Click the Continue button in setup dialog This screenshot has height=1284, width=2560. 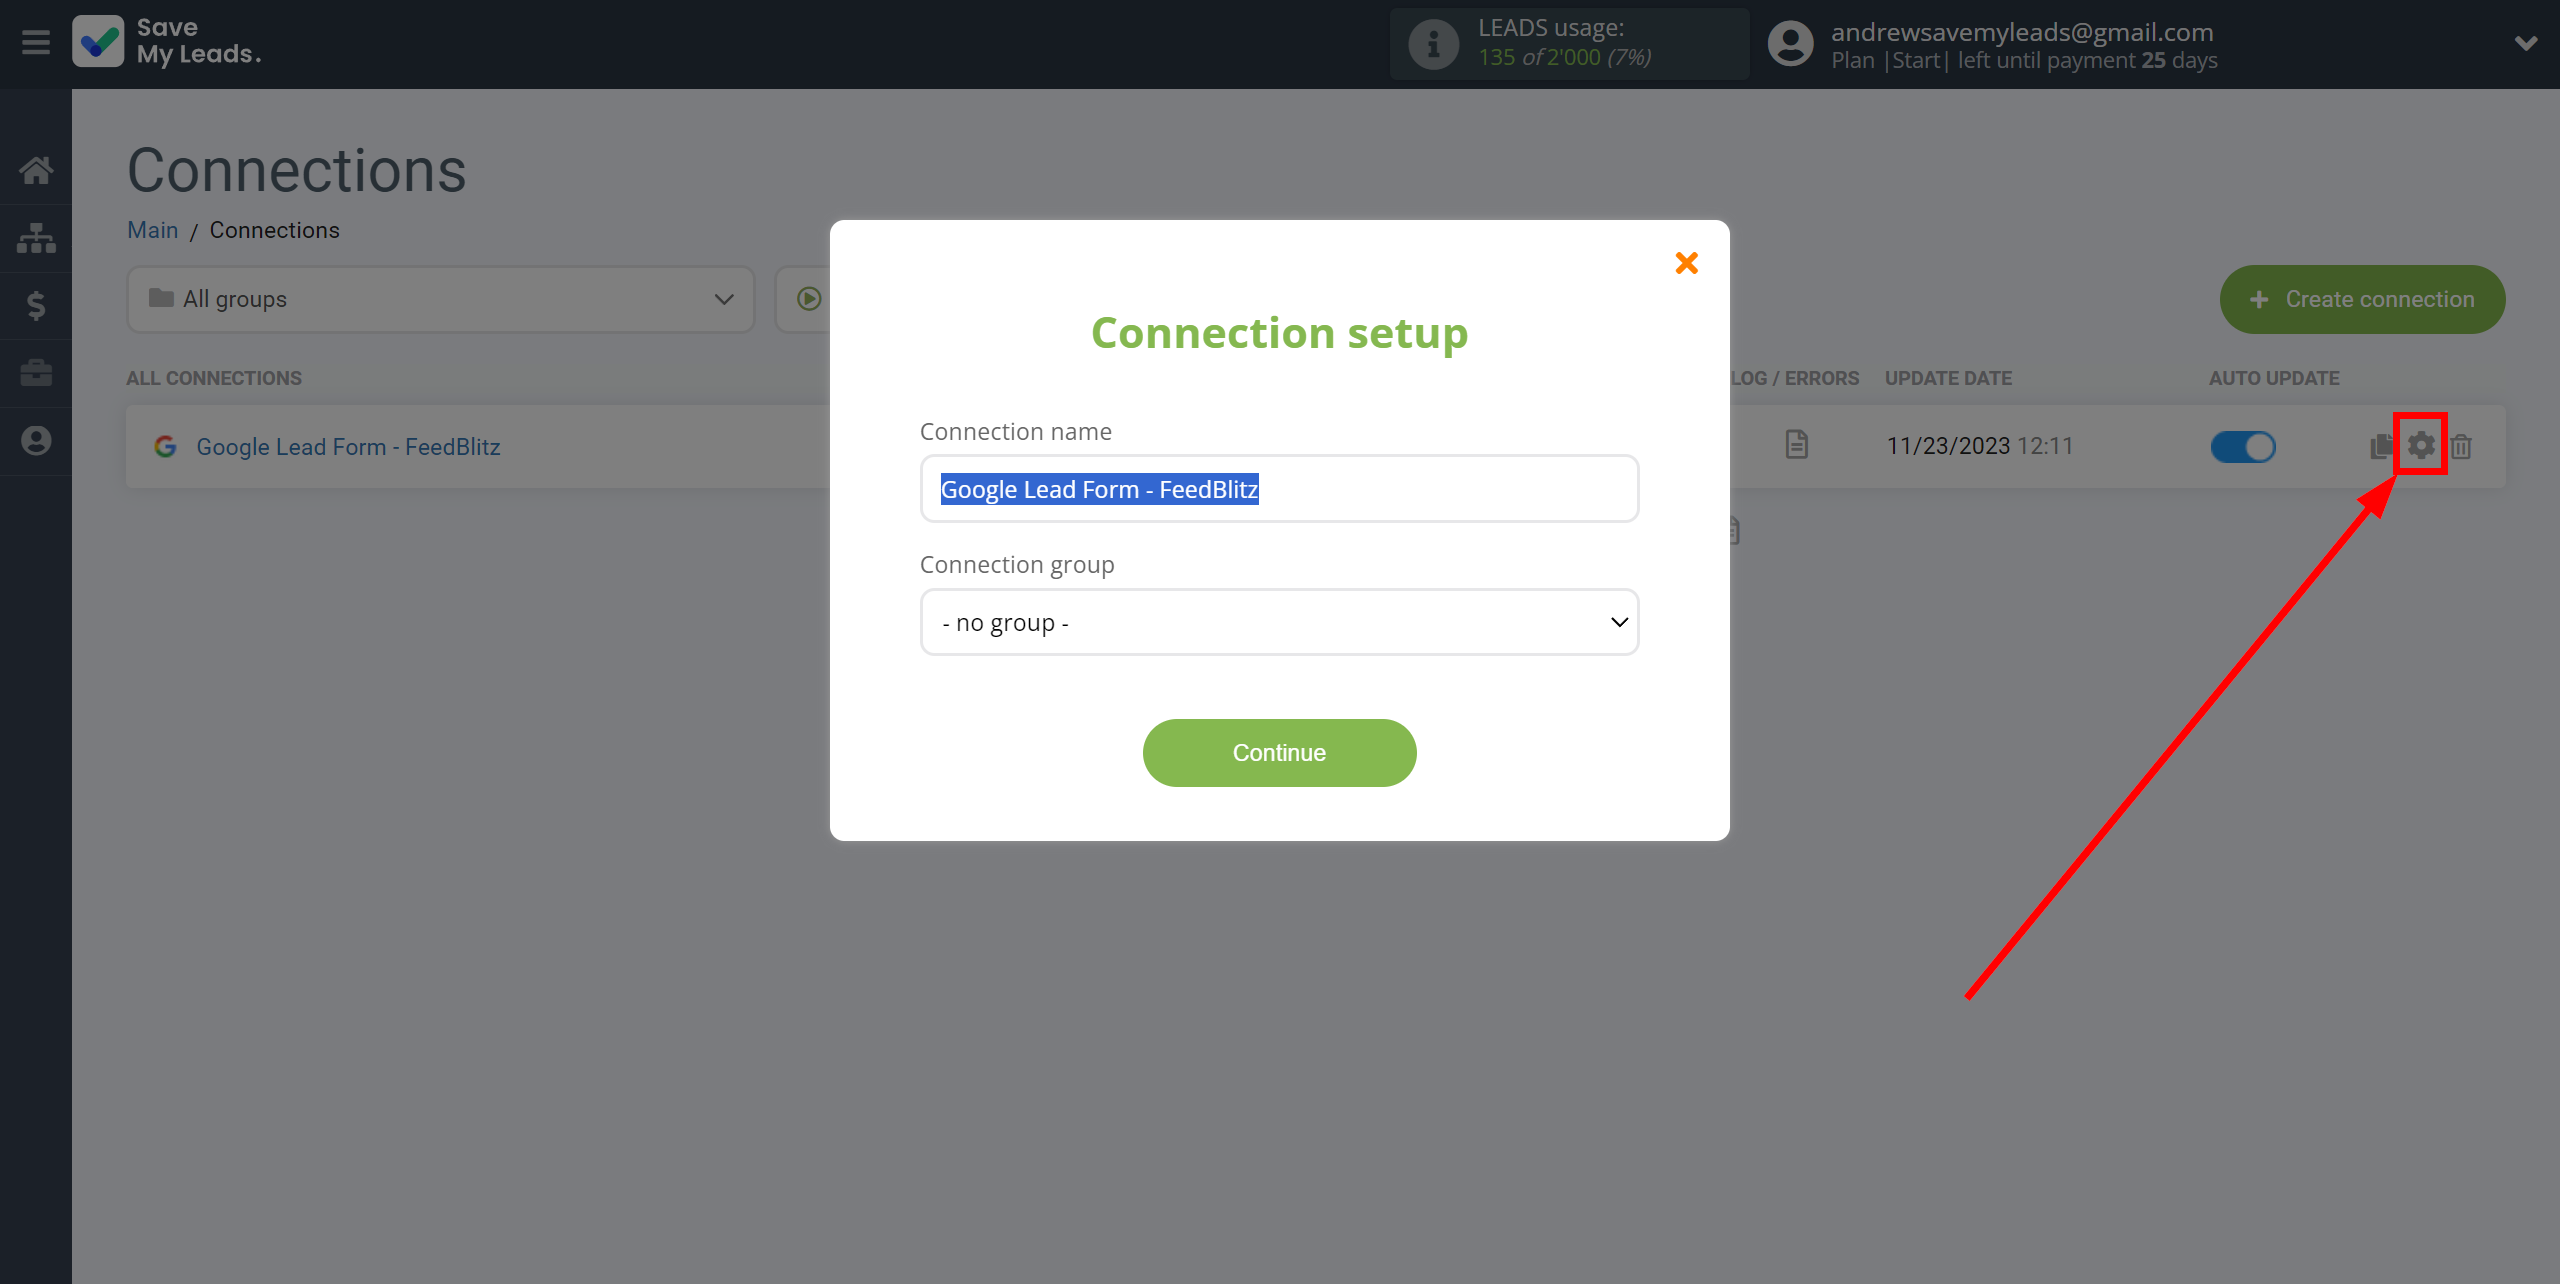pyautogui.click(x=1278, y=752)
